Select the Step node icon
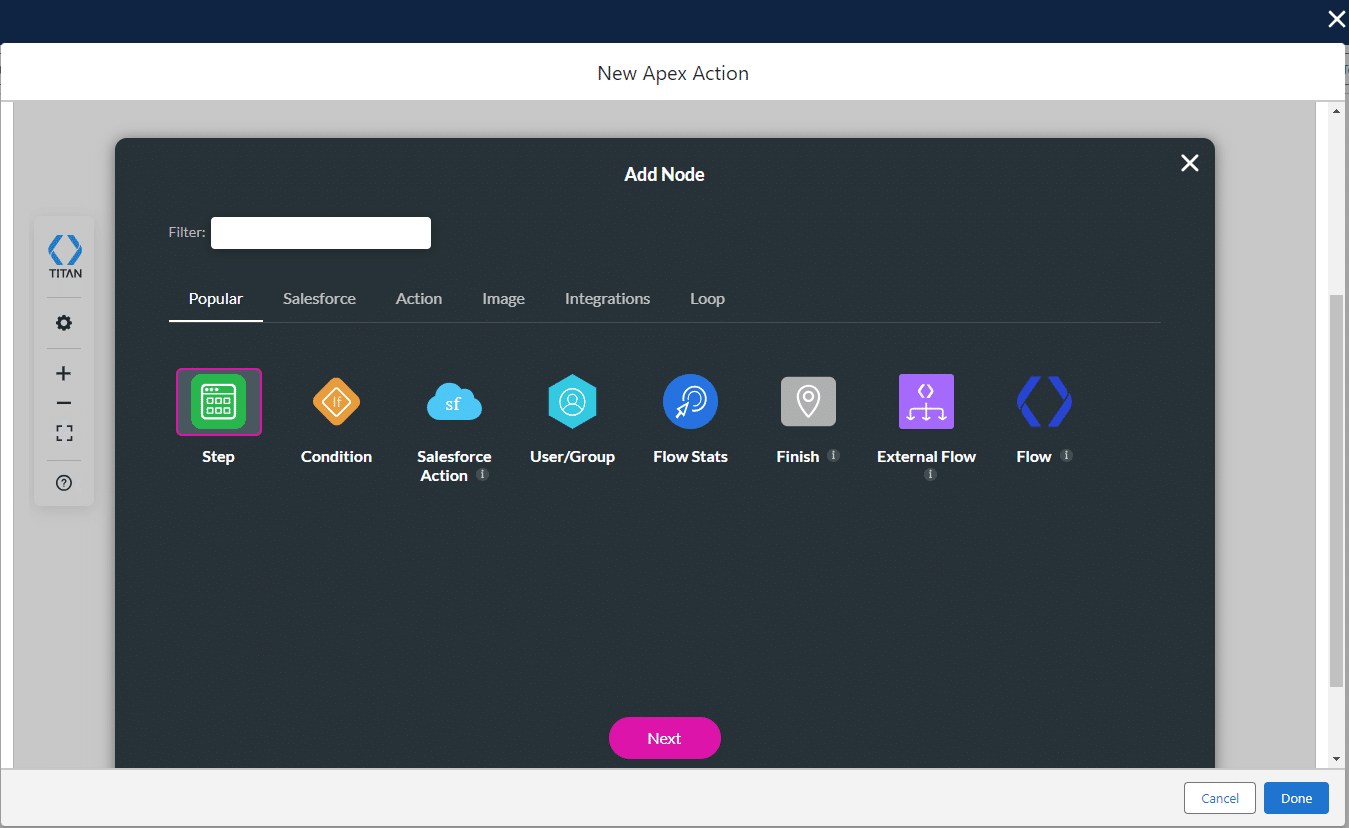 [218, 401]
